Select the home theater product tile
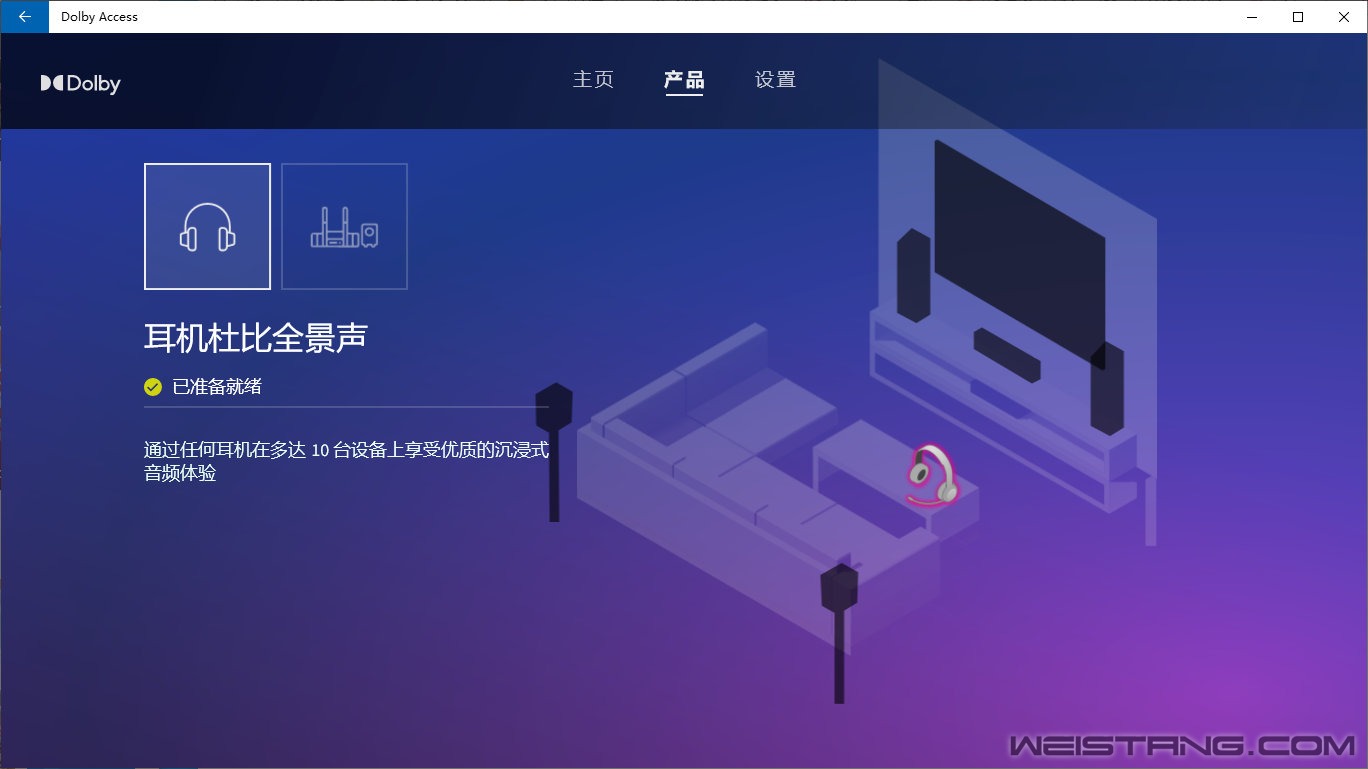Viewport: 1368px width, 769px height. [344, 226]
